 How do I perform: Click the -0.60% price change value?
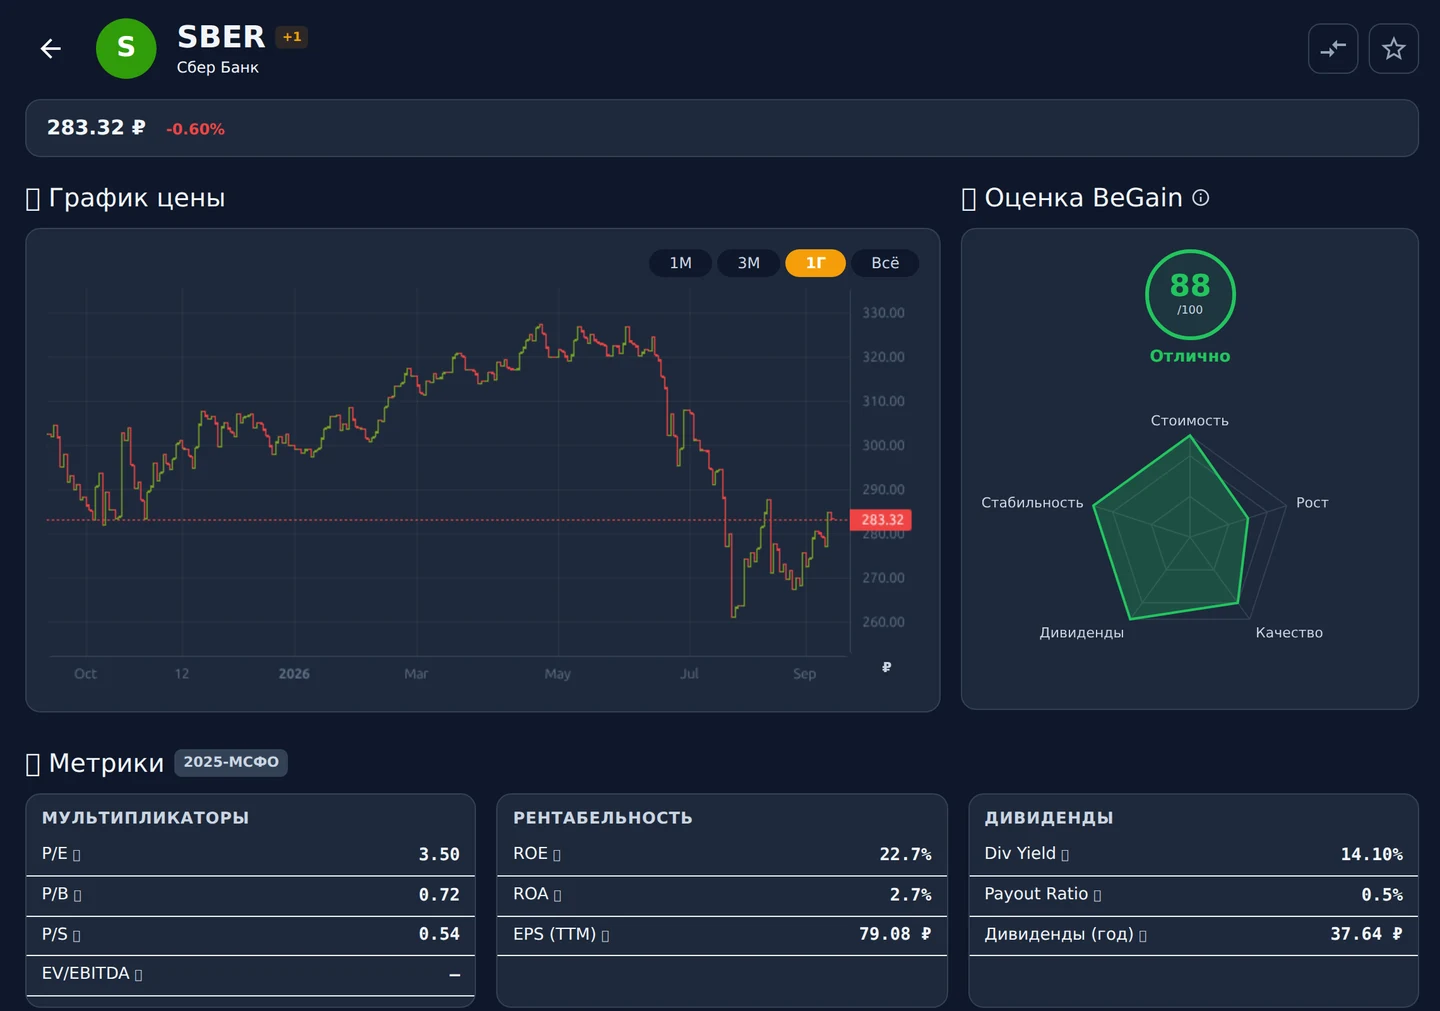pyautogui.click(x=195, y=129)
